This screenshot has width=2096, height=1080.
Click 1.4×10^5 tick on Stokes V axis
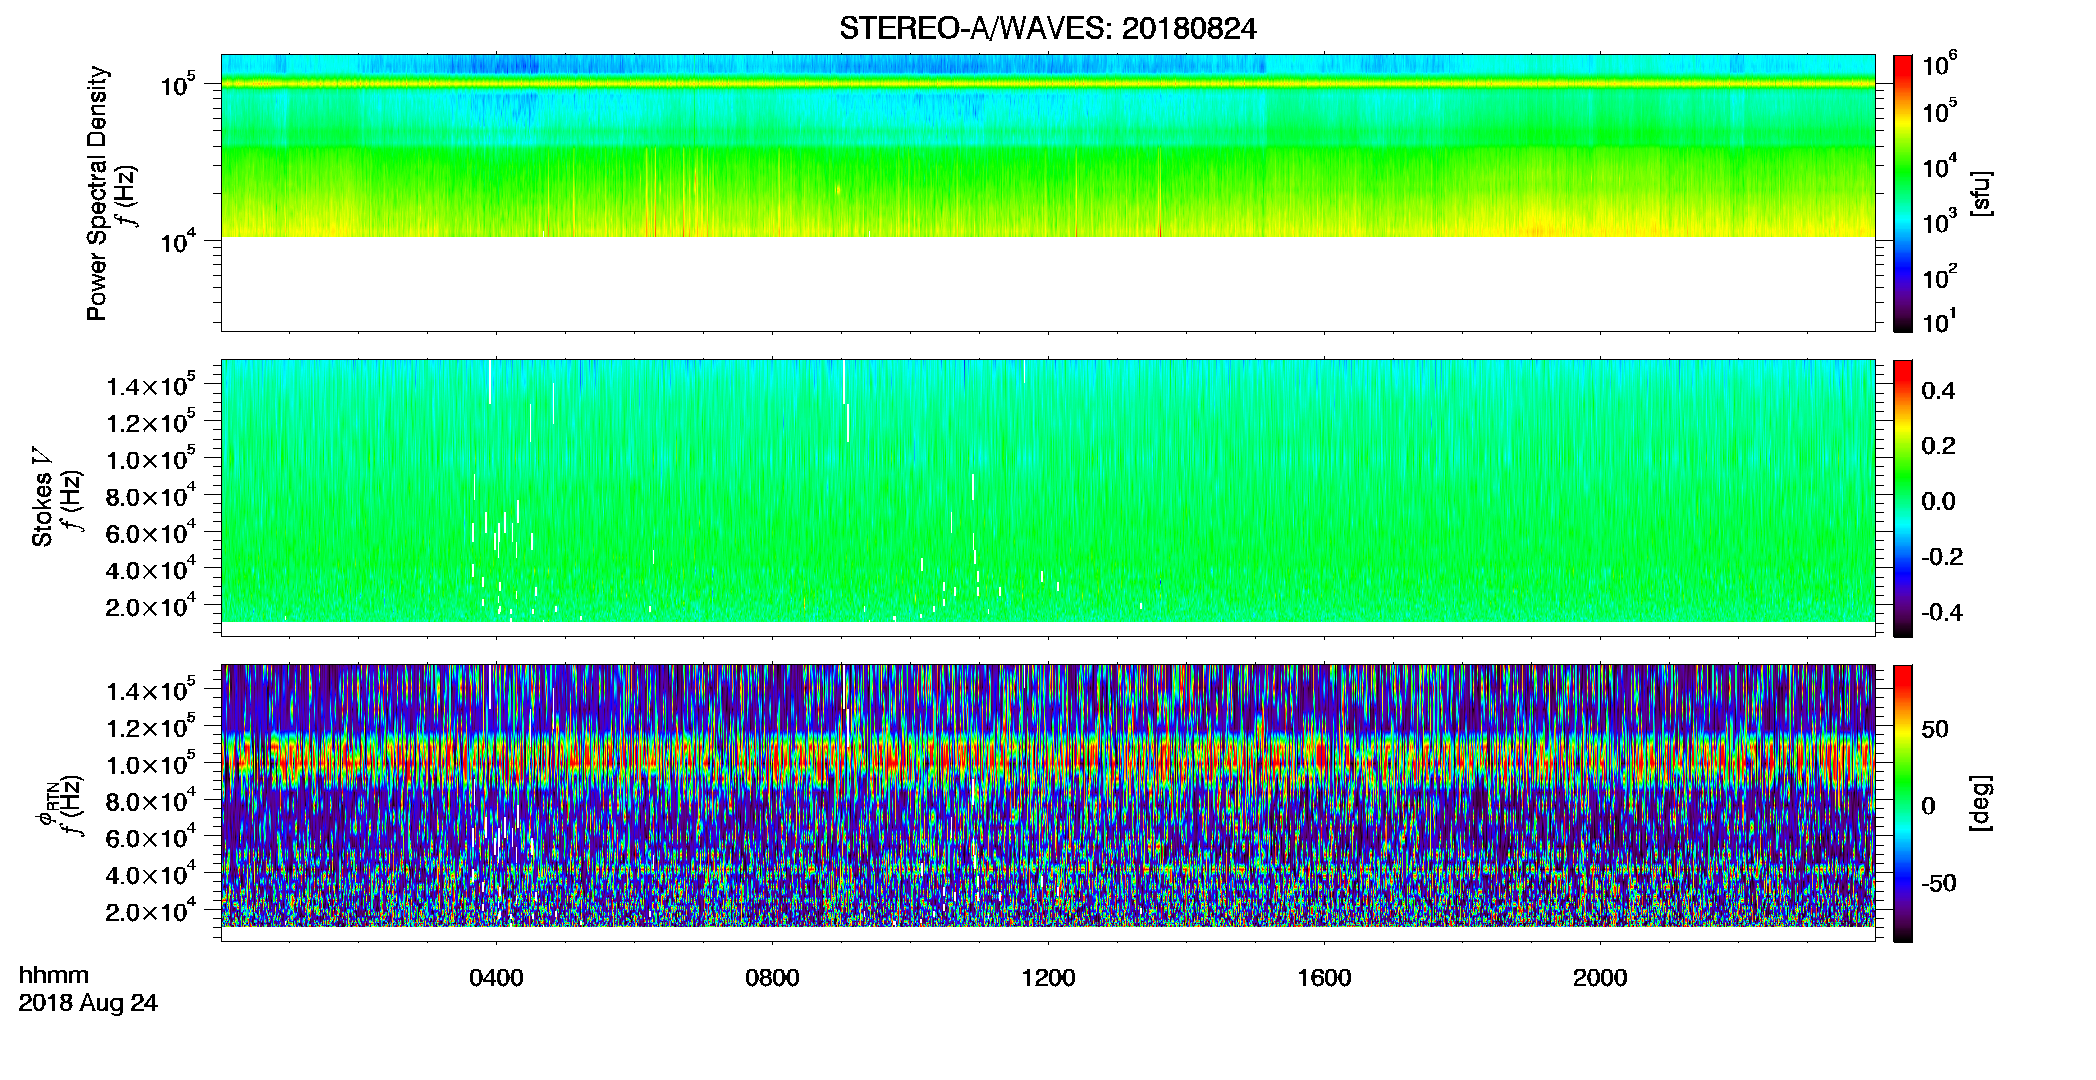click(x=151, y=385)
